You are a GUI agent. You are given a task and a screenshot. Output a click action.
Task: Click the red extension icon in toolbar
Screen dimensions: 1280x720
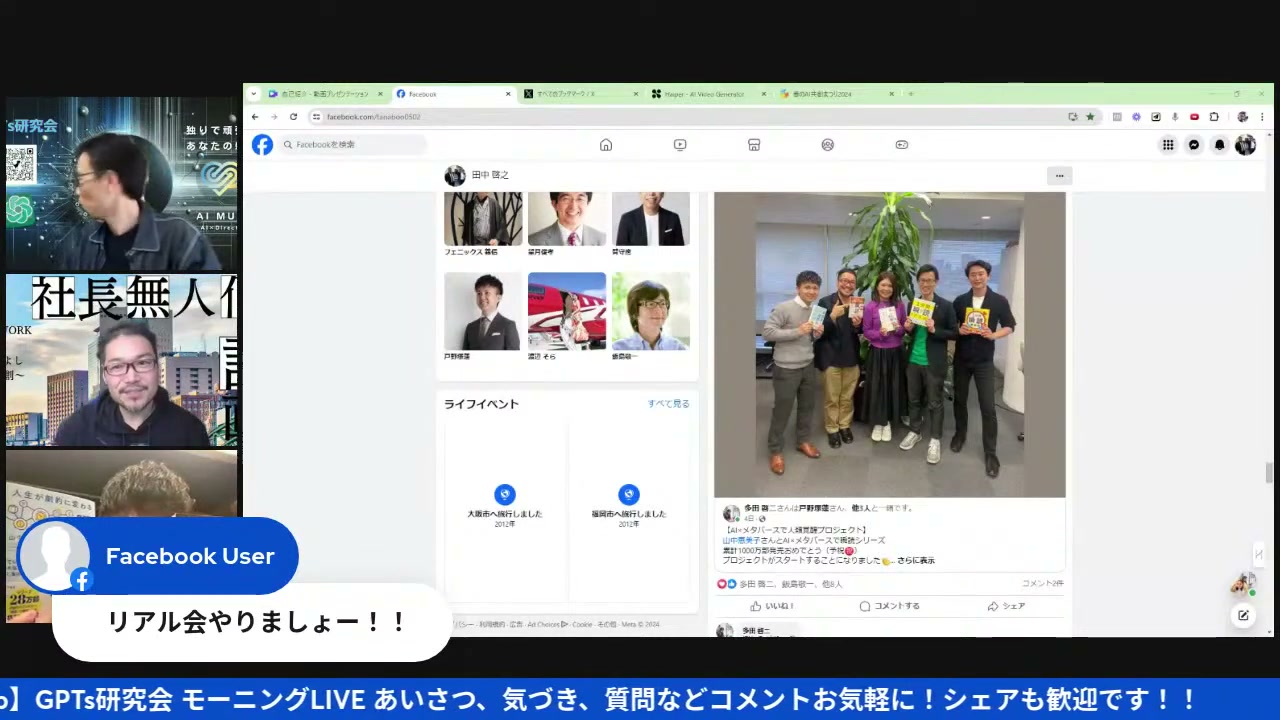click(x=1194, y=117)
